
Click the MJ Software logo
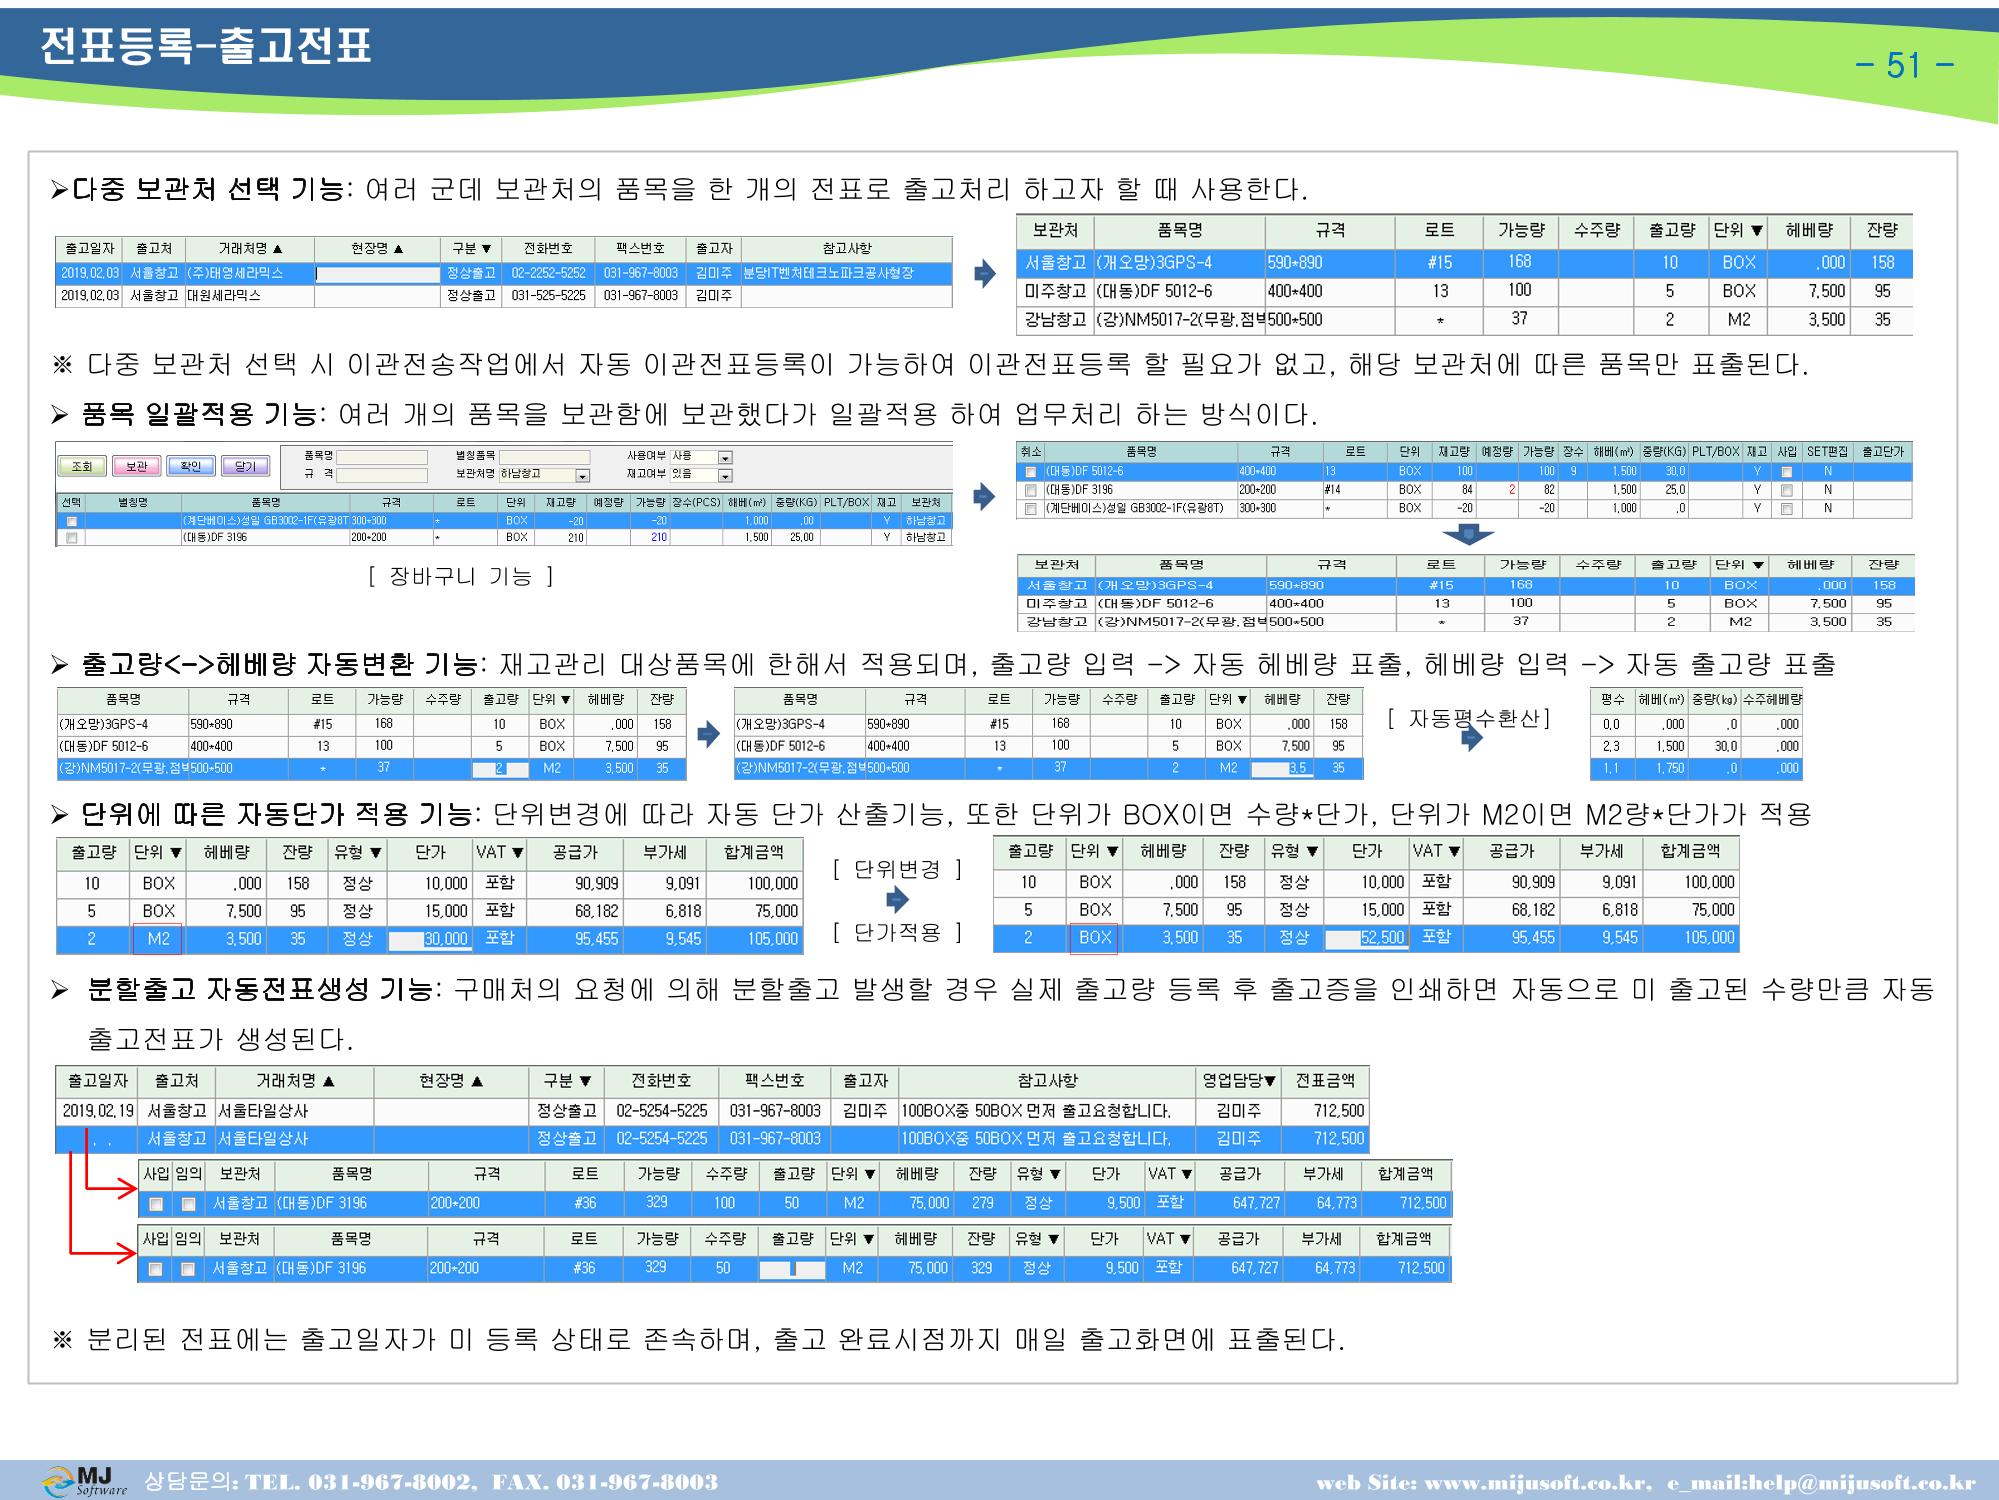click(x=85, y=1481)
